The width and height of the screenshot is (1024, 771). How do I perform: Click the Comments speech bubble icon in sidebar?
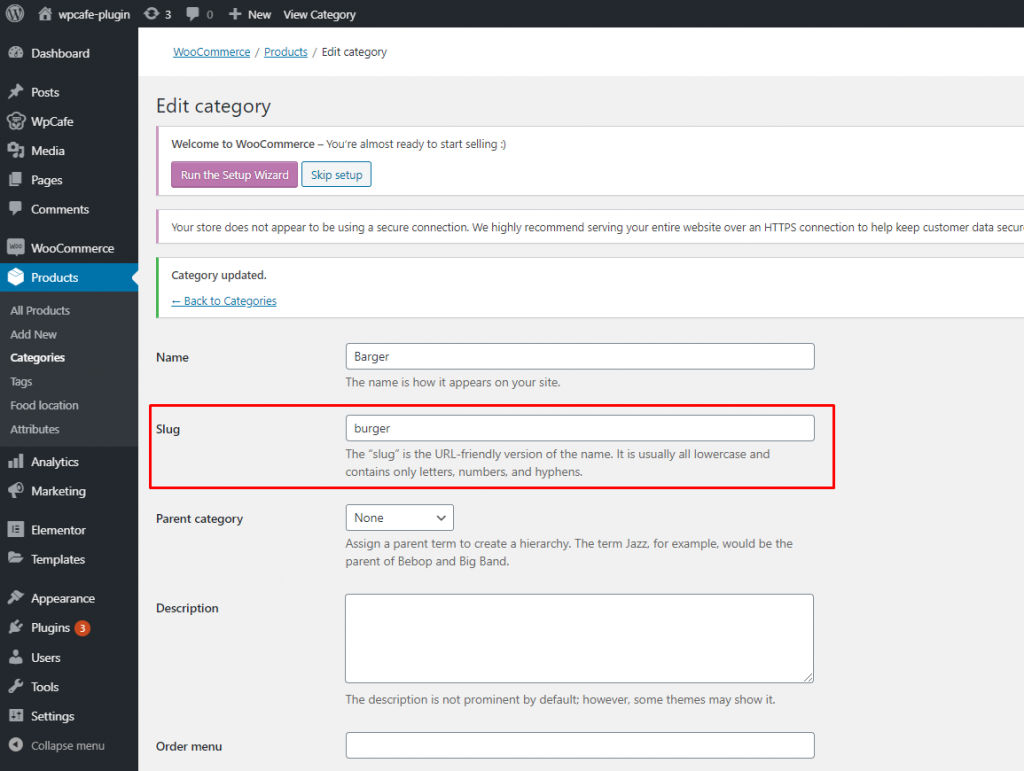16,209
